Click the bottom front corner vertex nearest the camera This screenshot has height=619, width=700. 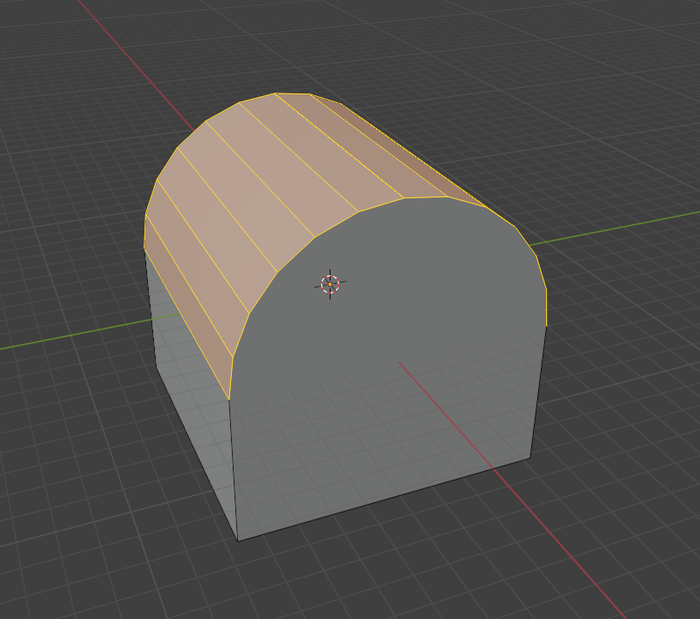(x=238, y=541)
